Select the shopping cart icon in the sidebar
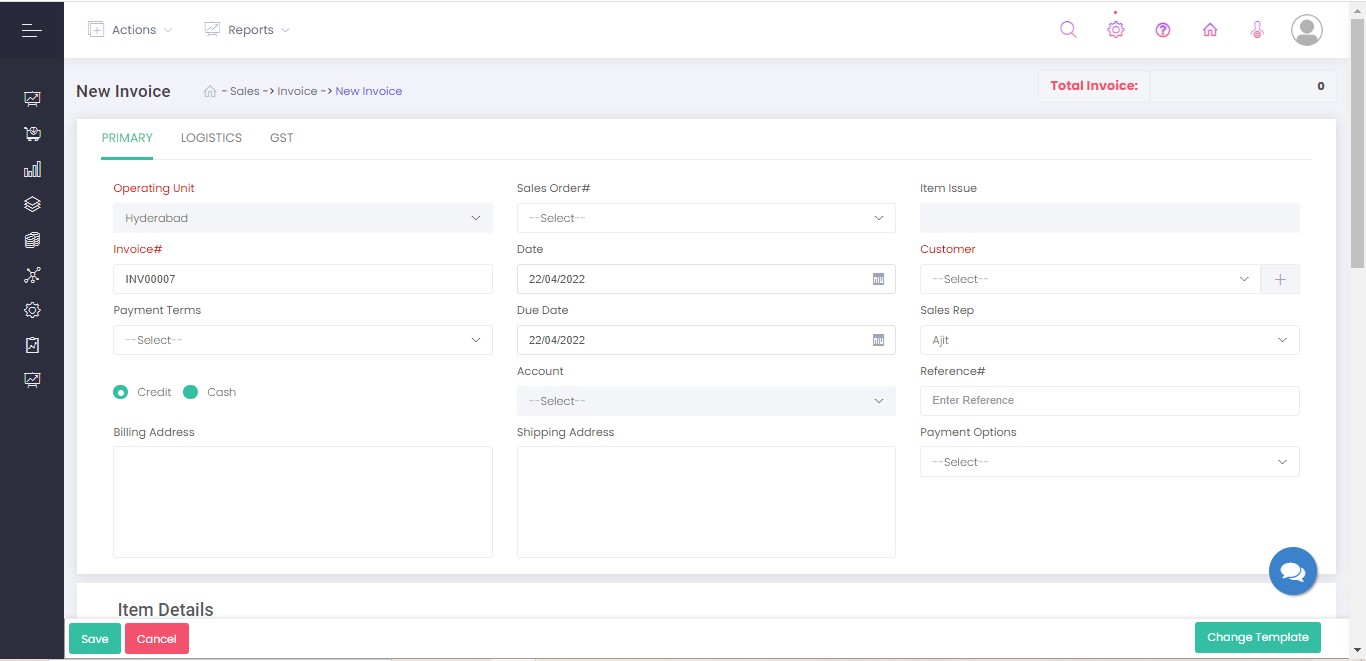 point(31,133)
